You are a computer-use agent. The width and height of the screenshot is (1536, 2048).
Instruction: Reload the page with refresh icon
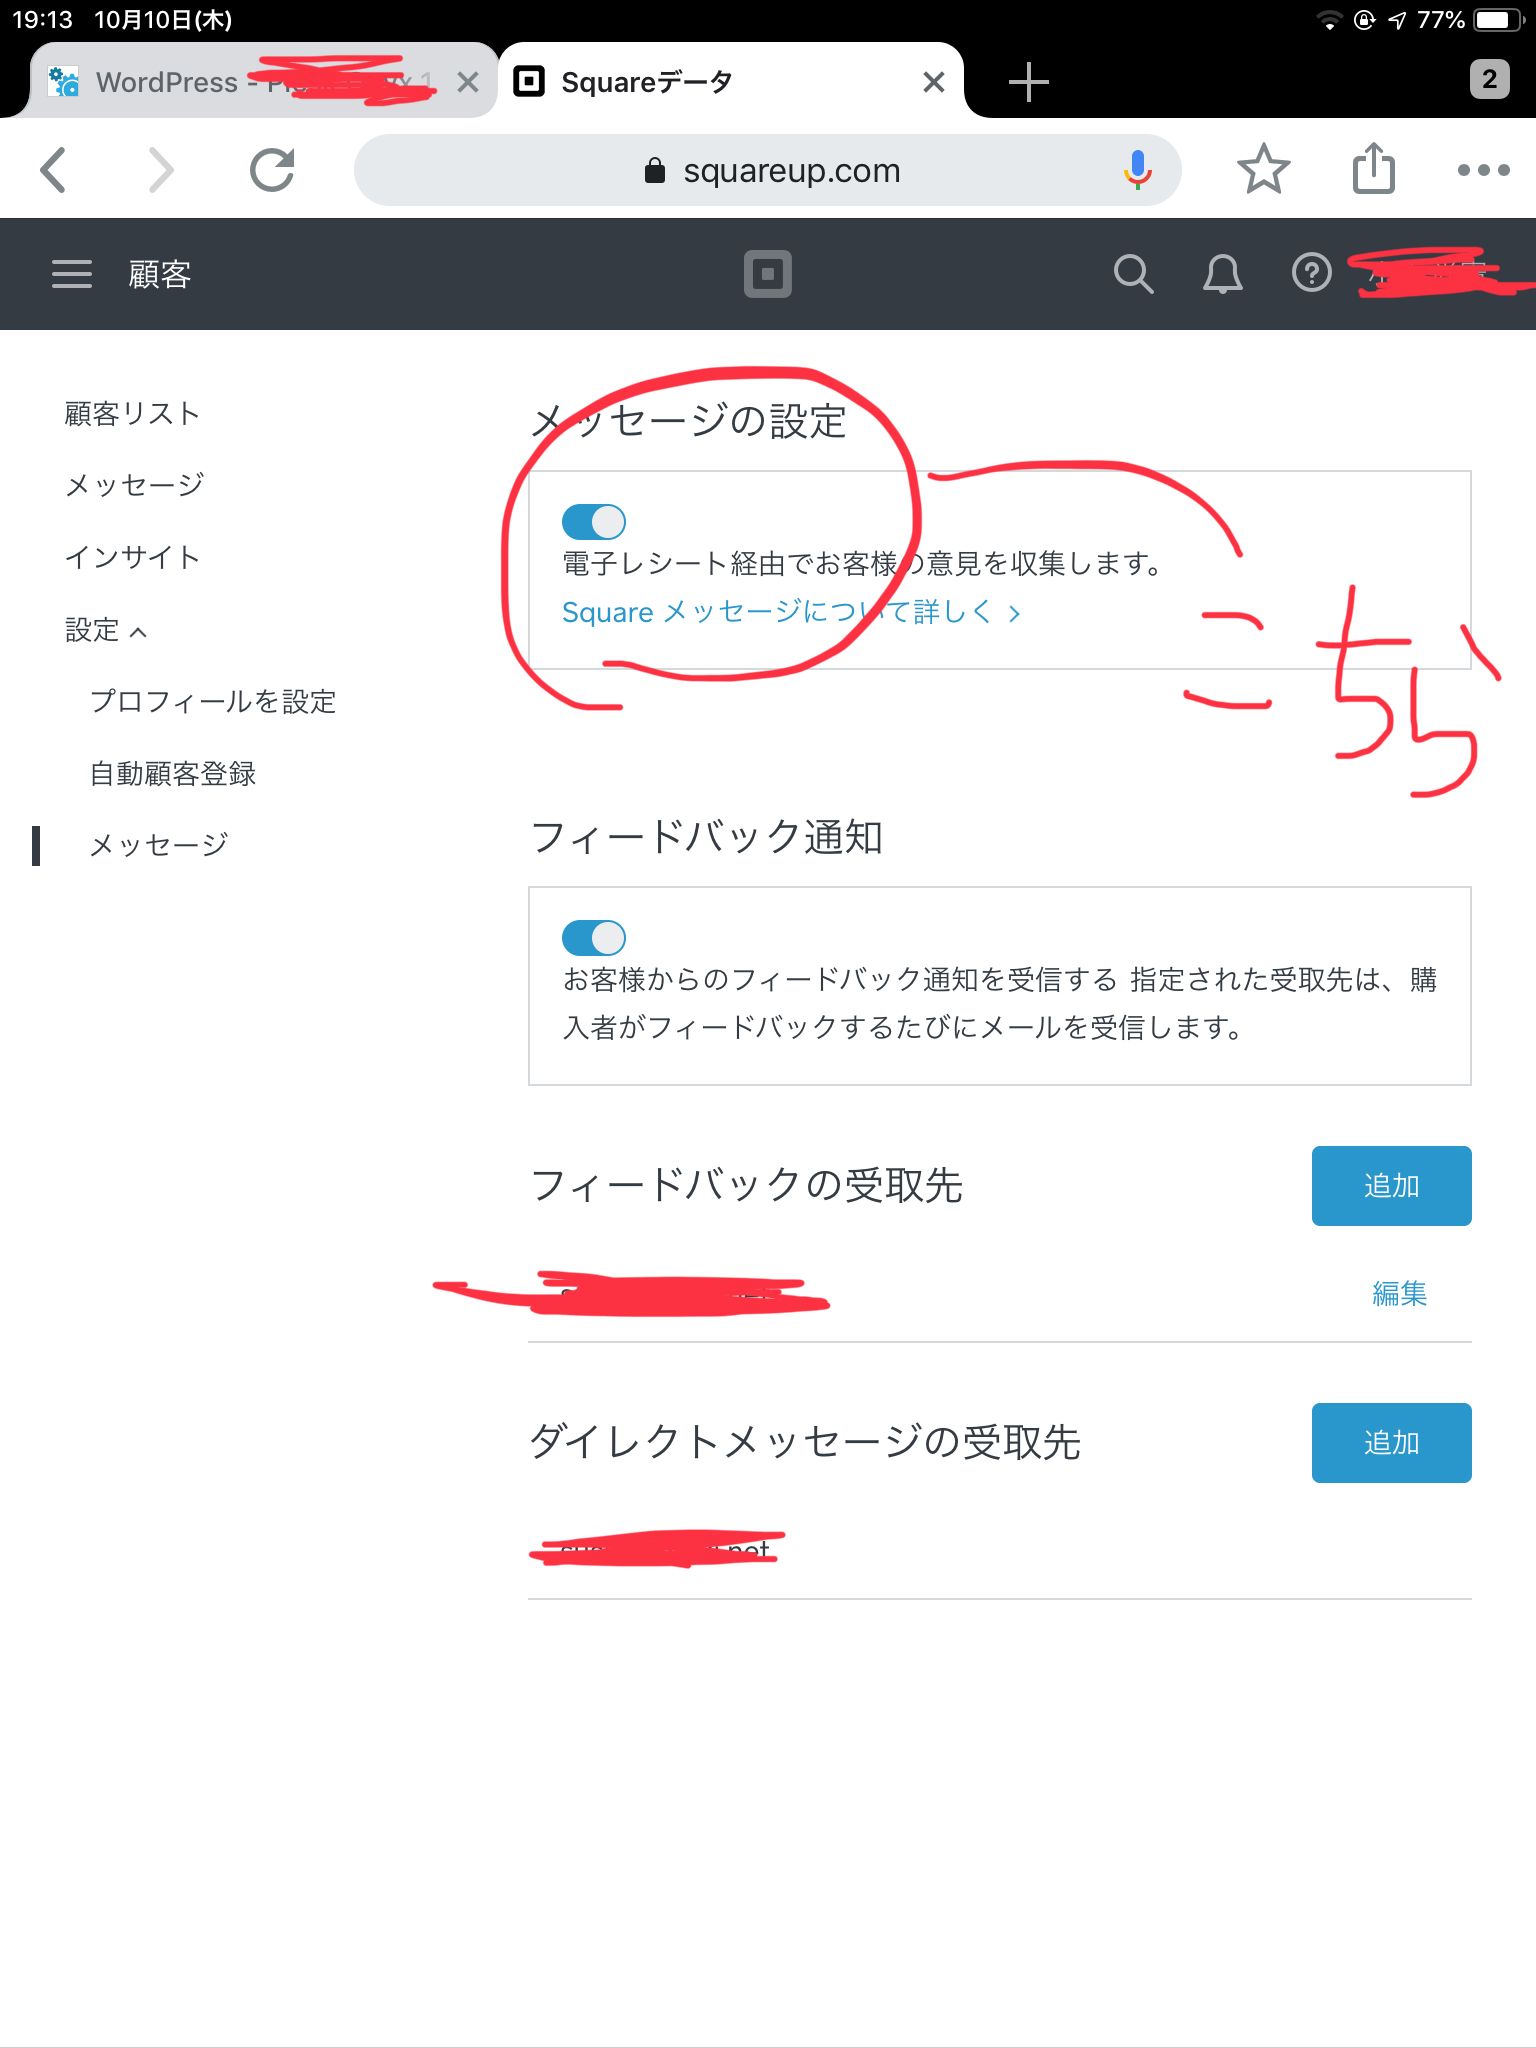272,170
